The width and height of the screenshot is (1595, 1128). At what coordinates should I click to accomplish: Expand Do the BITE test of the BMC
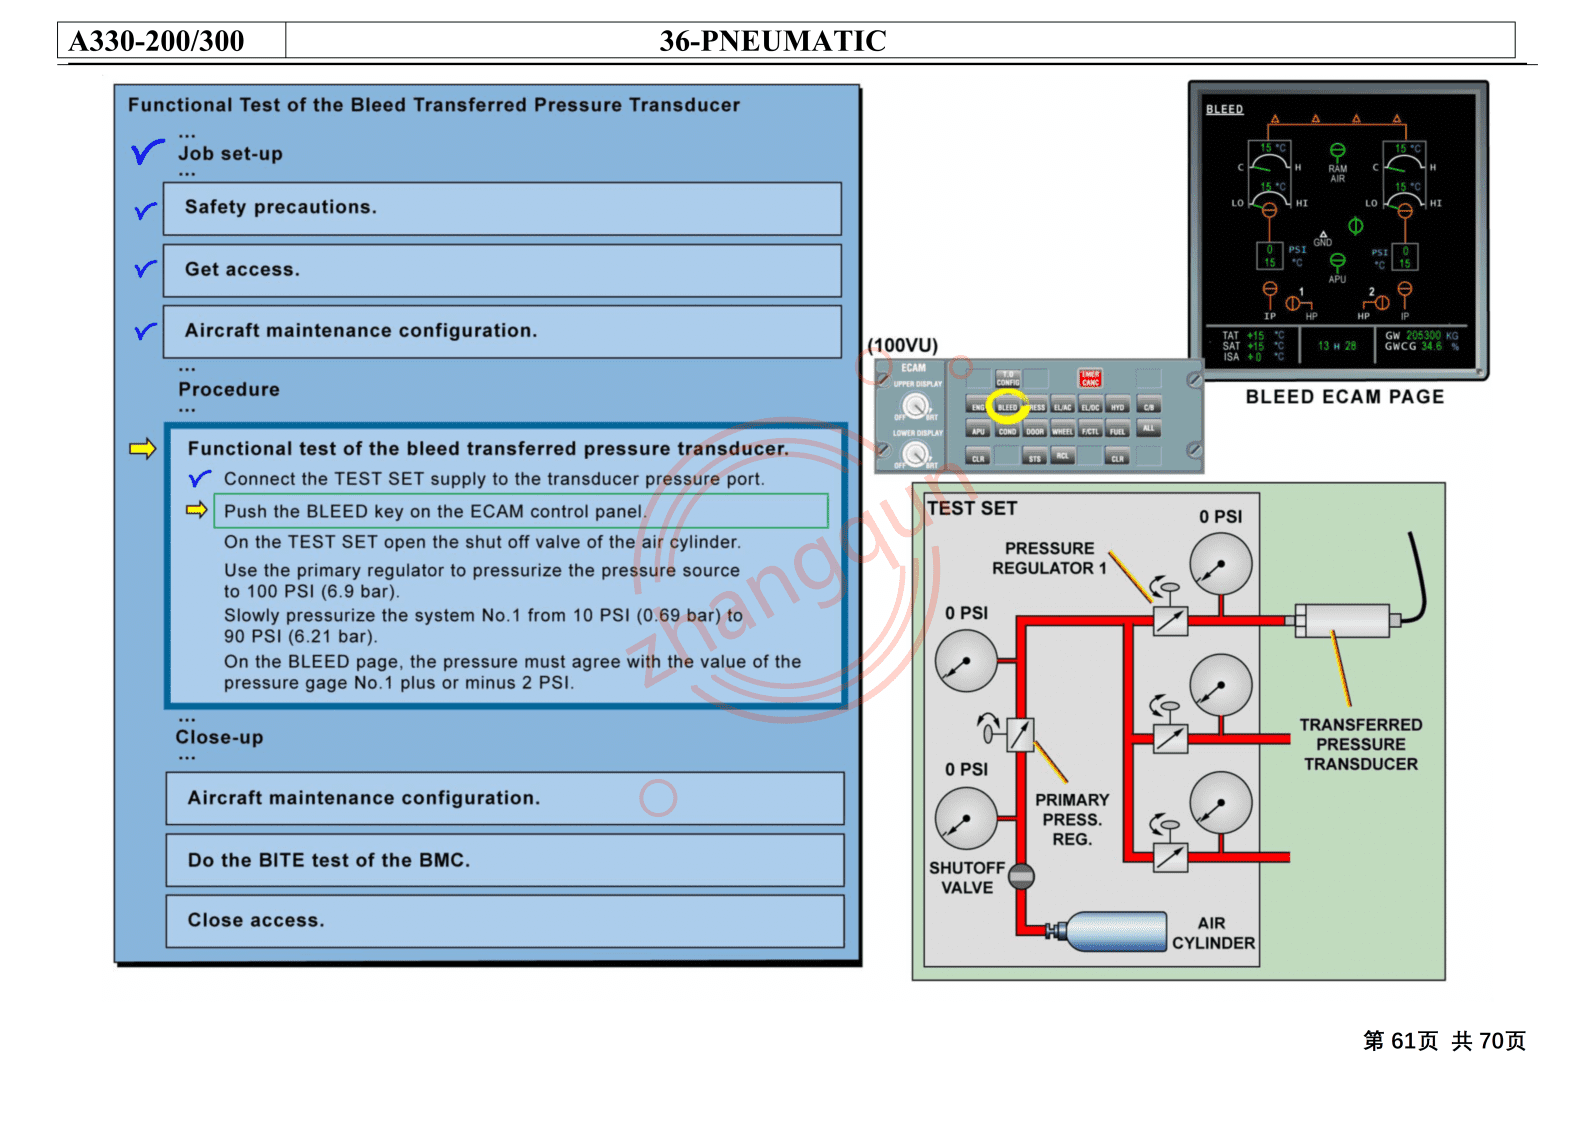[505, 860]
